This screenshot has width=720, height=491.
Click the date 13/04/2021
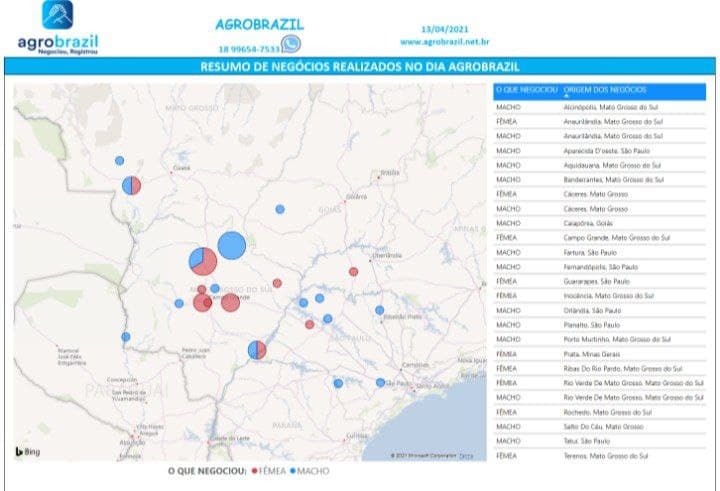pyautogui.click(x=444, y=29)
